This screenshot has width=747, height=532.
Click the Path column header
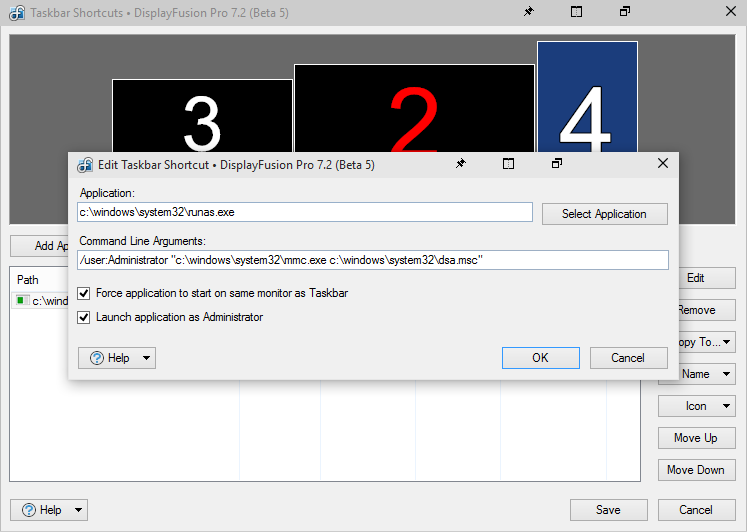pos(28,280)
